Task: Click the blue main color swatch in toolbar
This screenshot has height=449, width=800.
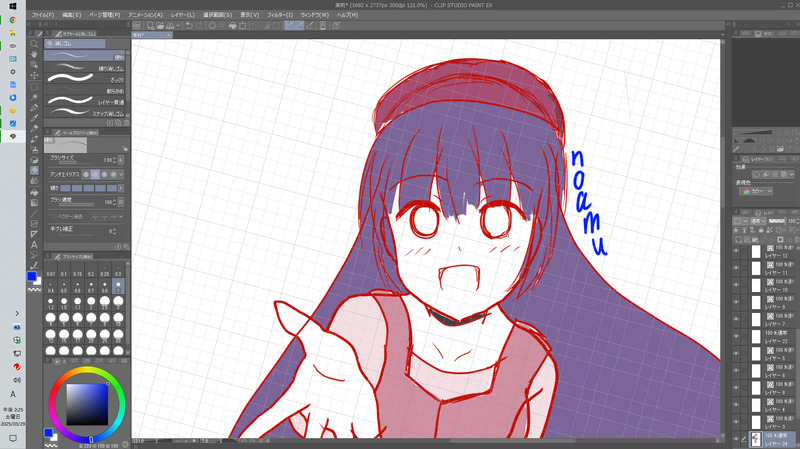Action: (32, 276)
